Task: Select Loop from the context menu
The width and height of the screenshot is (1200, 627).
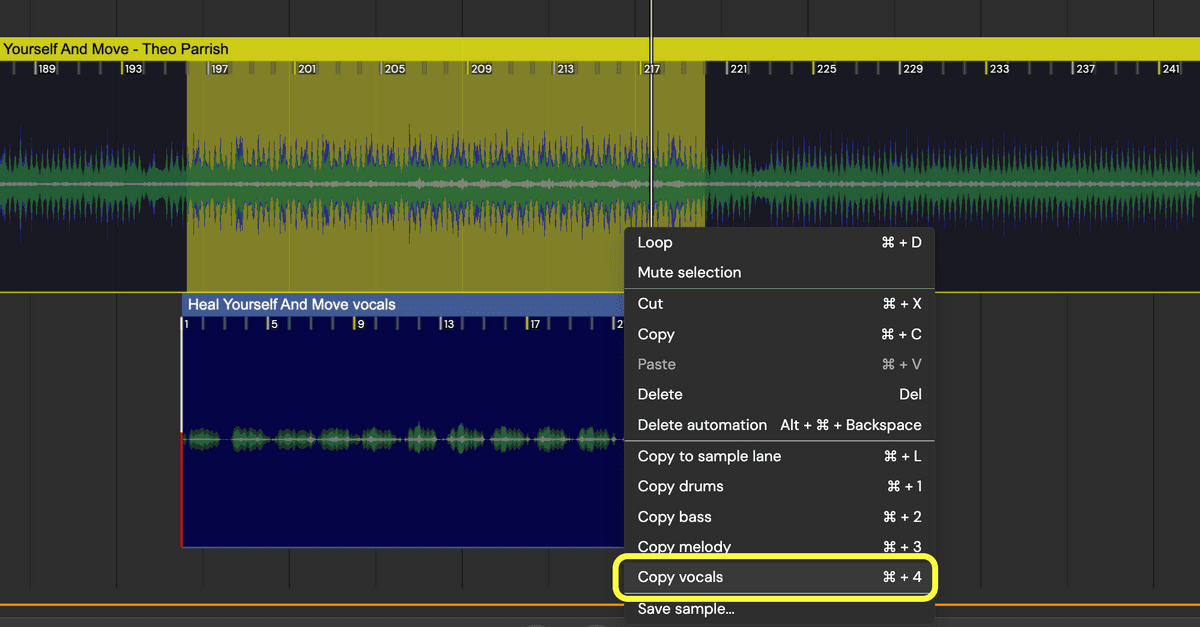Action: (655, 242)
